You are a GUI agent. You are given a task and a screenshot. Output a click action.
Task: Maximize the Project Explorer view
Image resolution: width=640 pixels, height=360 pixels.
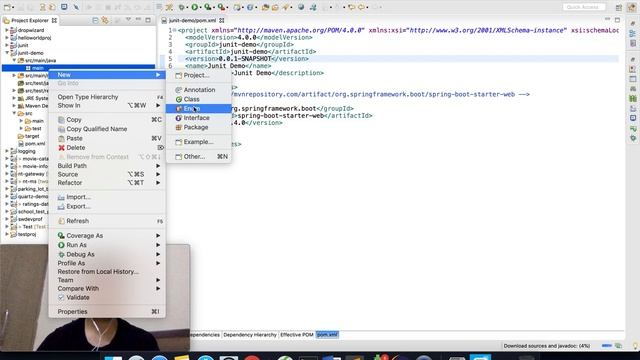click(x=148, y=20)
